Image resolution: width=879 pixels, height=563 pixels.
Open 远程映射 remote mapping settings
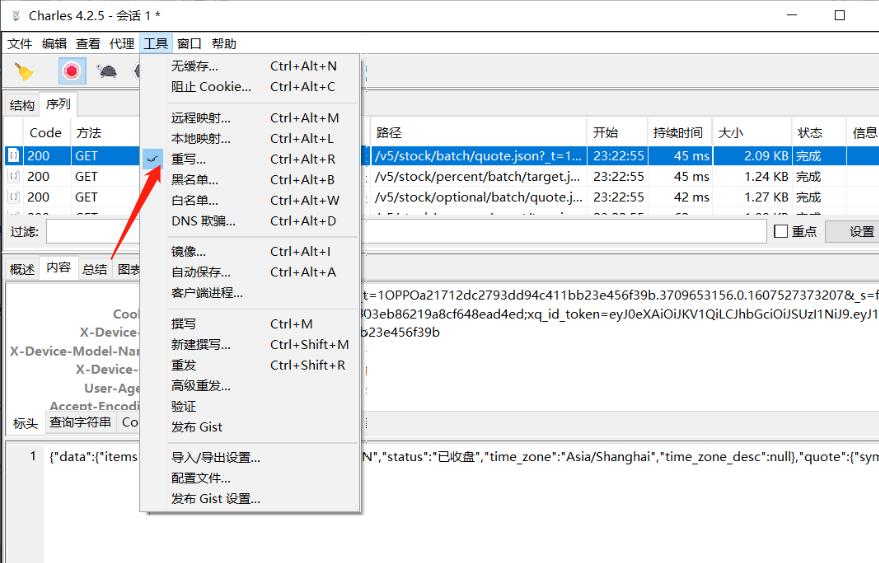coord(250,118)
